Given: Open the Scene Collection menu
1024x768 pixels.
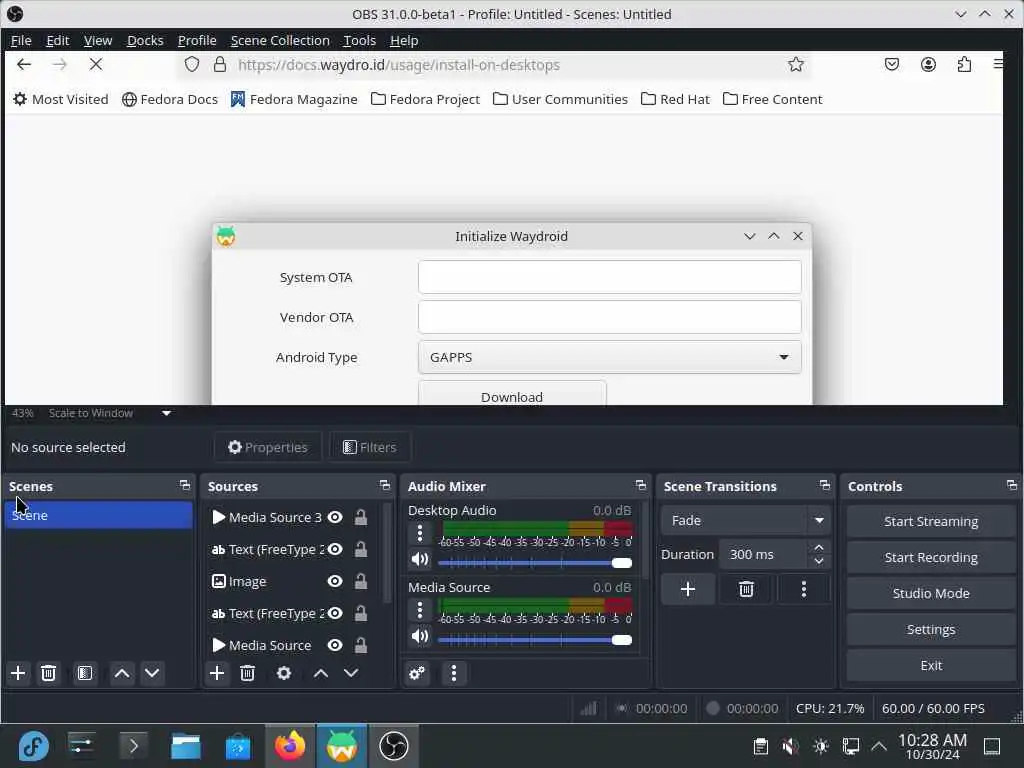Looking at the screenshot, I should tap(280, 40).
